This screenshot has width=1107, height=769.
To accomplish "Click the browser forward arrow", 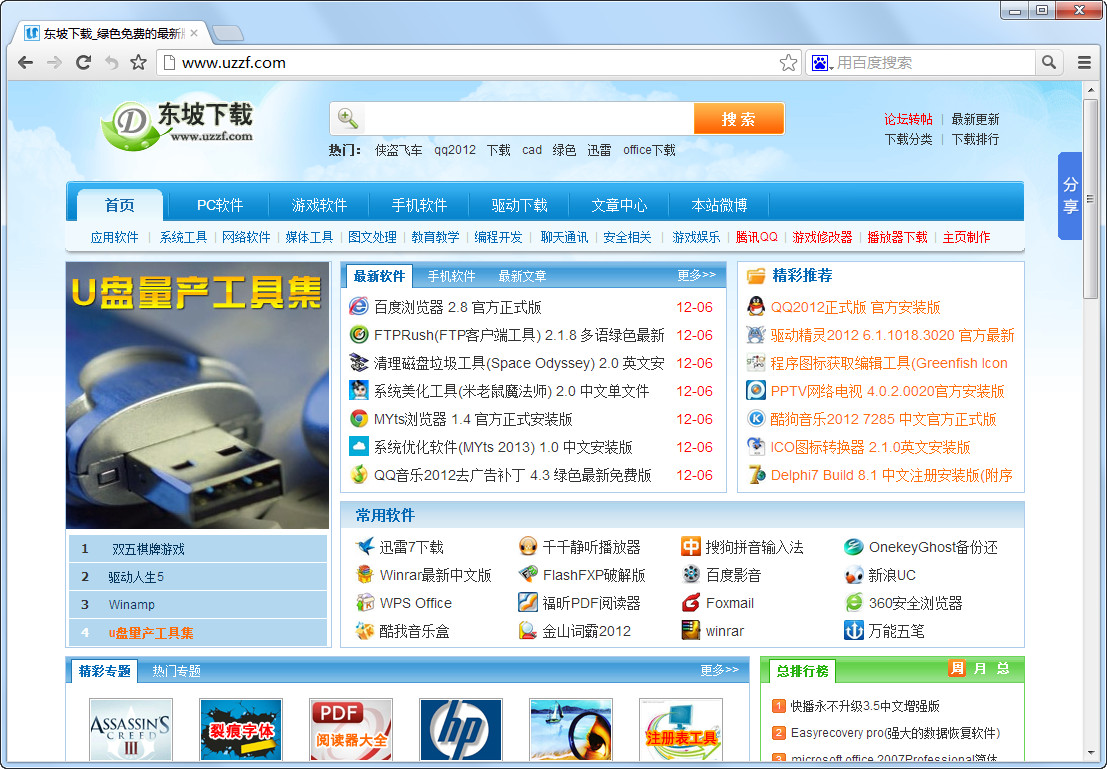I will click(54, 63).
